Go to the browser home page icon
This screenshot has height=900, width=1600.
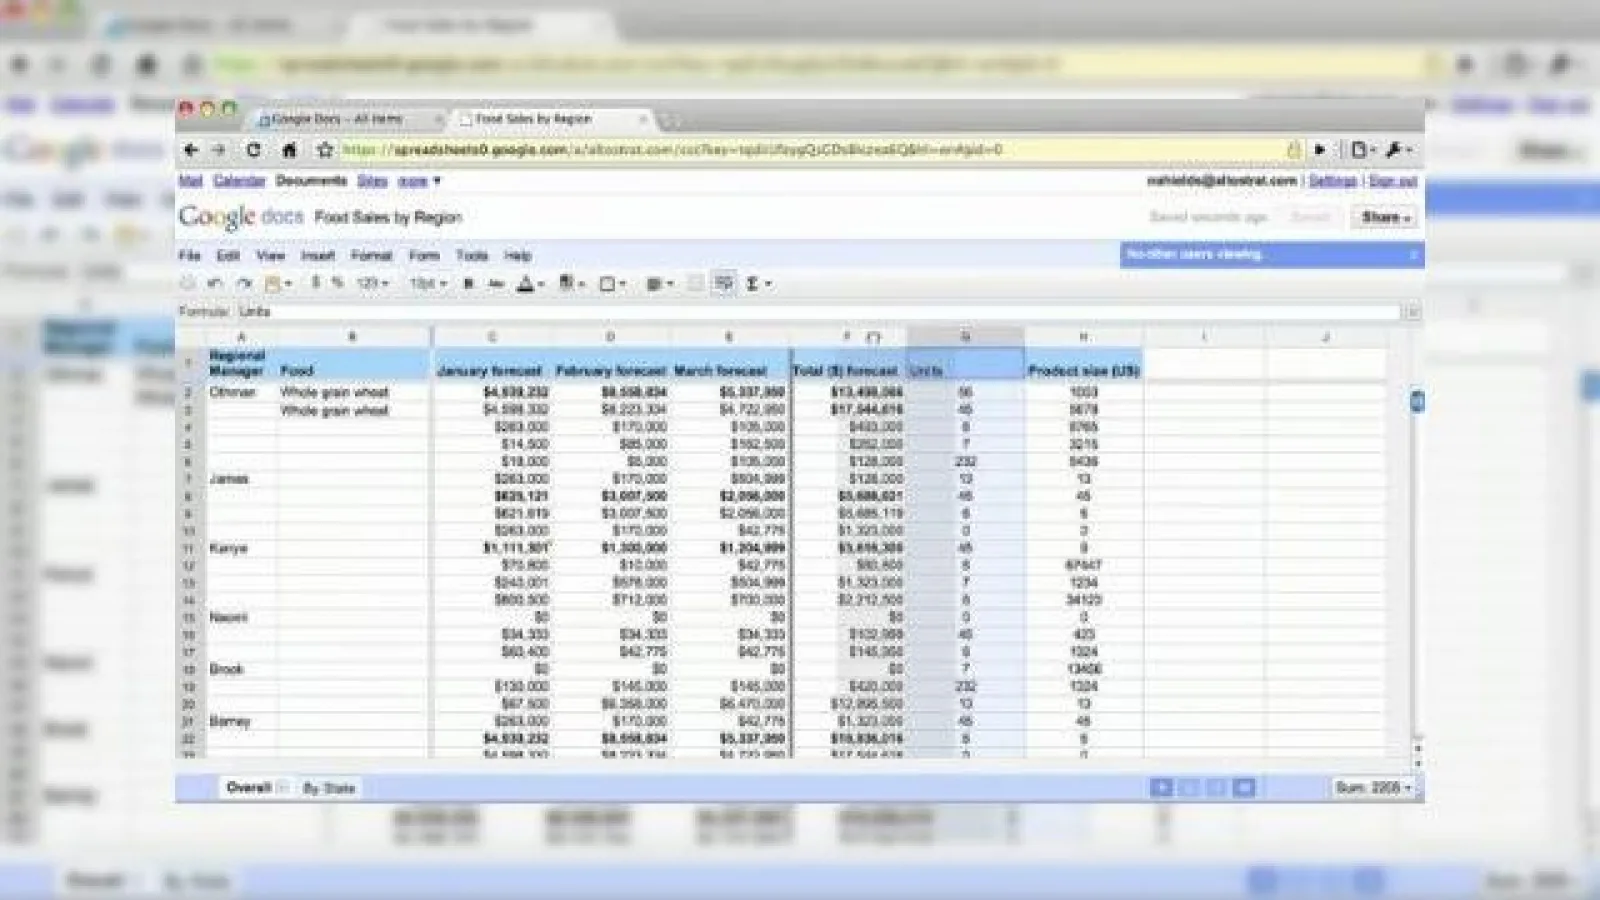pos(289,150)
